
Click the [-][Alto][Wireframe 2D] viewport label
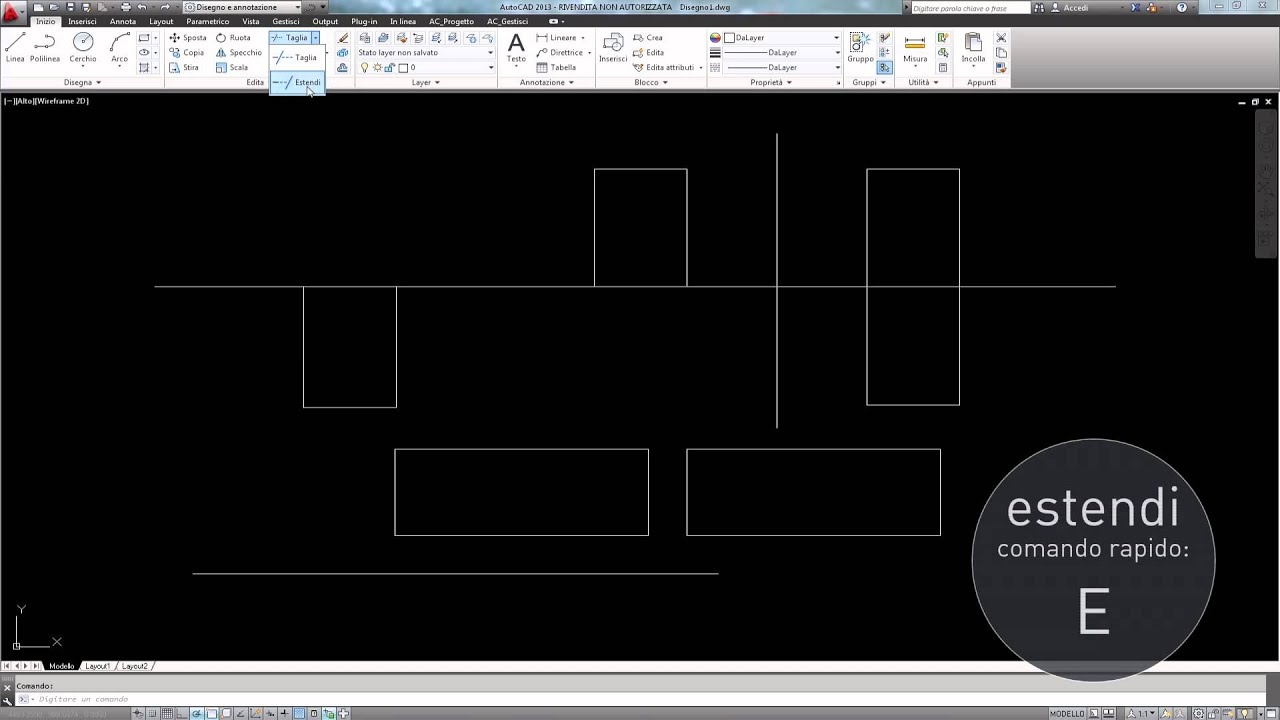click(46, 101)
